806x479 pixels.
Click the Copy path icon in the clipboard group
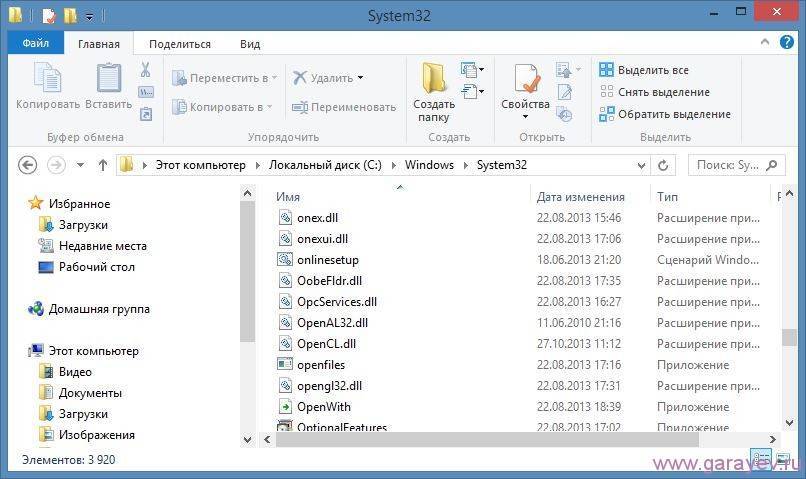point(146,93)
